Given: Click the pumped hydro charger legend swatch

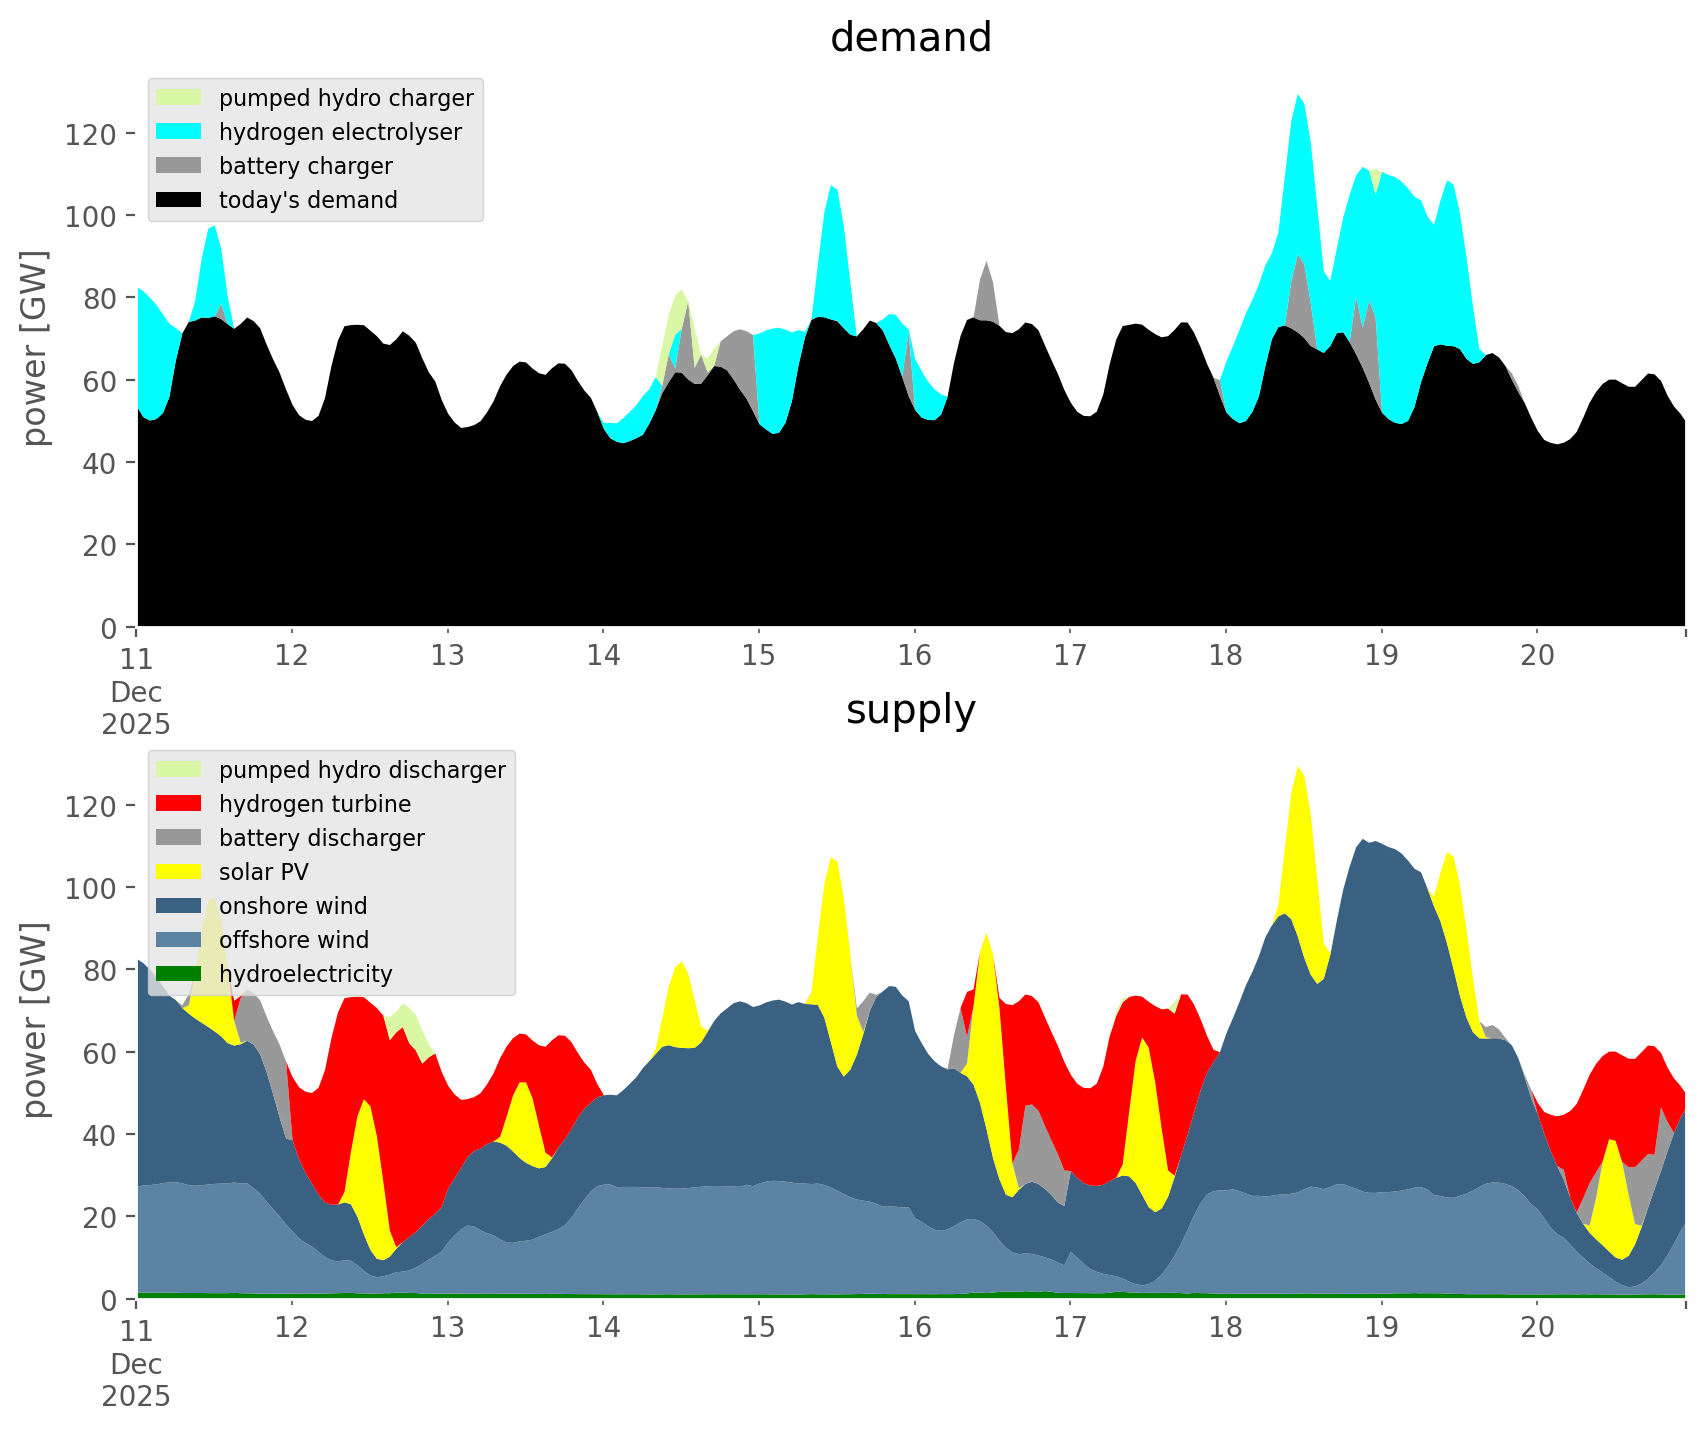Looking at the screenshot, I should coord(179,98).
